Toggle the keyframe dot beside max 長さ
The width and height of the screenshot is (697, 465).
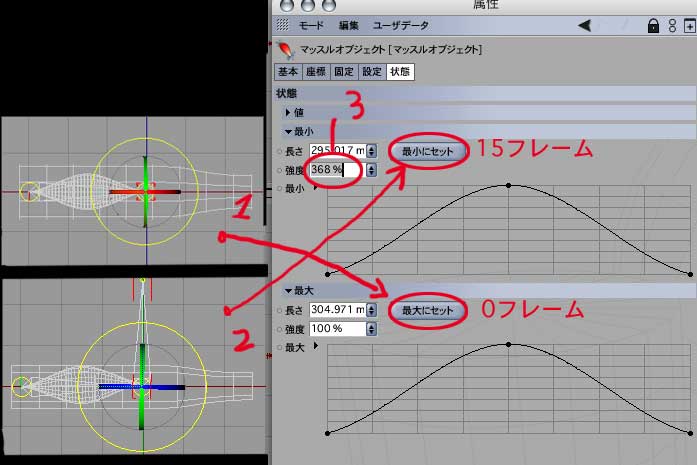[x=280, y=310]
